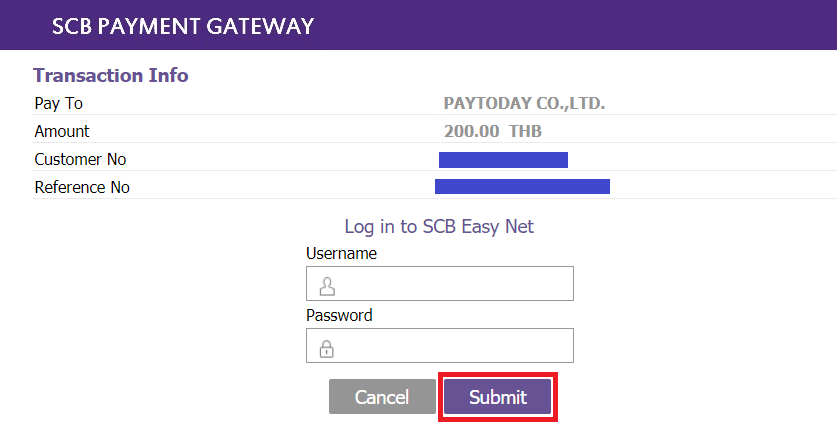The width and height of the screenshot is (837, 434).
Task: Click the padlock icon in Password field
Action: 327,349
